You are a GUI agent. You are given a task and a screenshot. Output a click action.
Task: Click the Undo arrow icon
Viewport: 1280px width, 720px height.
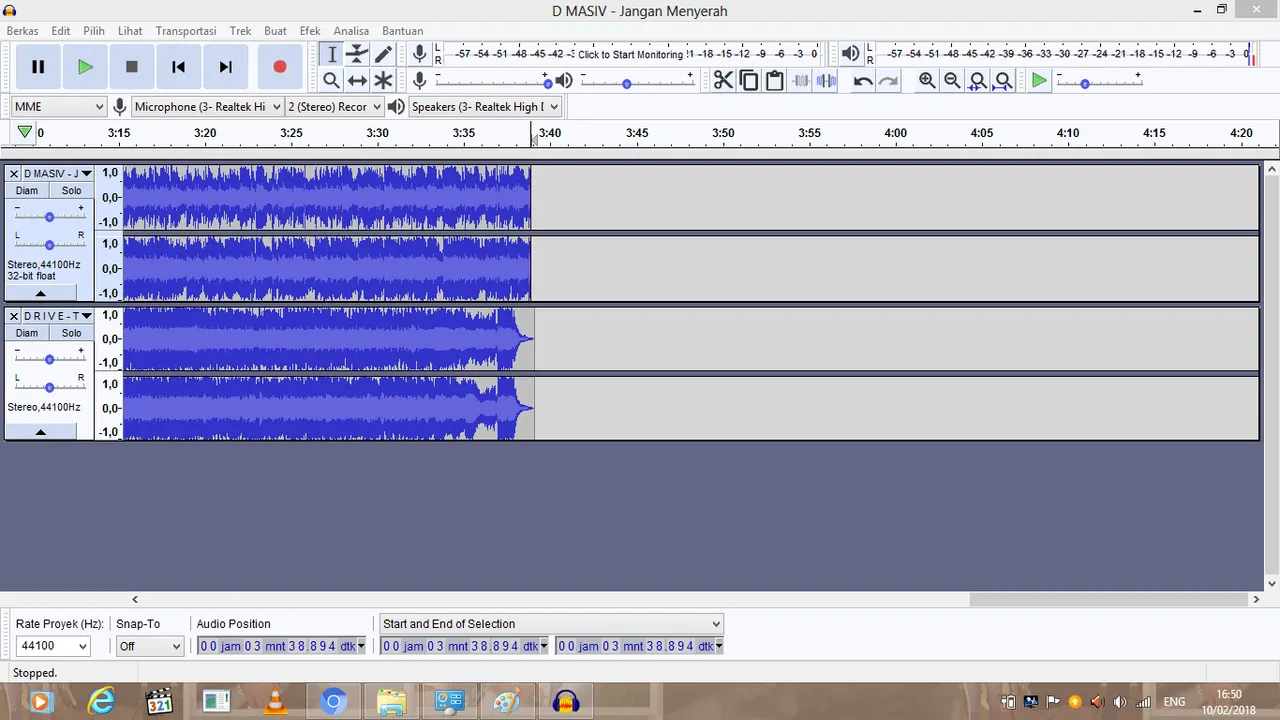863,81
